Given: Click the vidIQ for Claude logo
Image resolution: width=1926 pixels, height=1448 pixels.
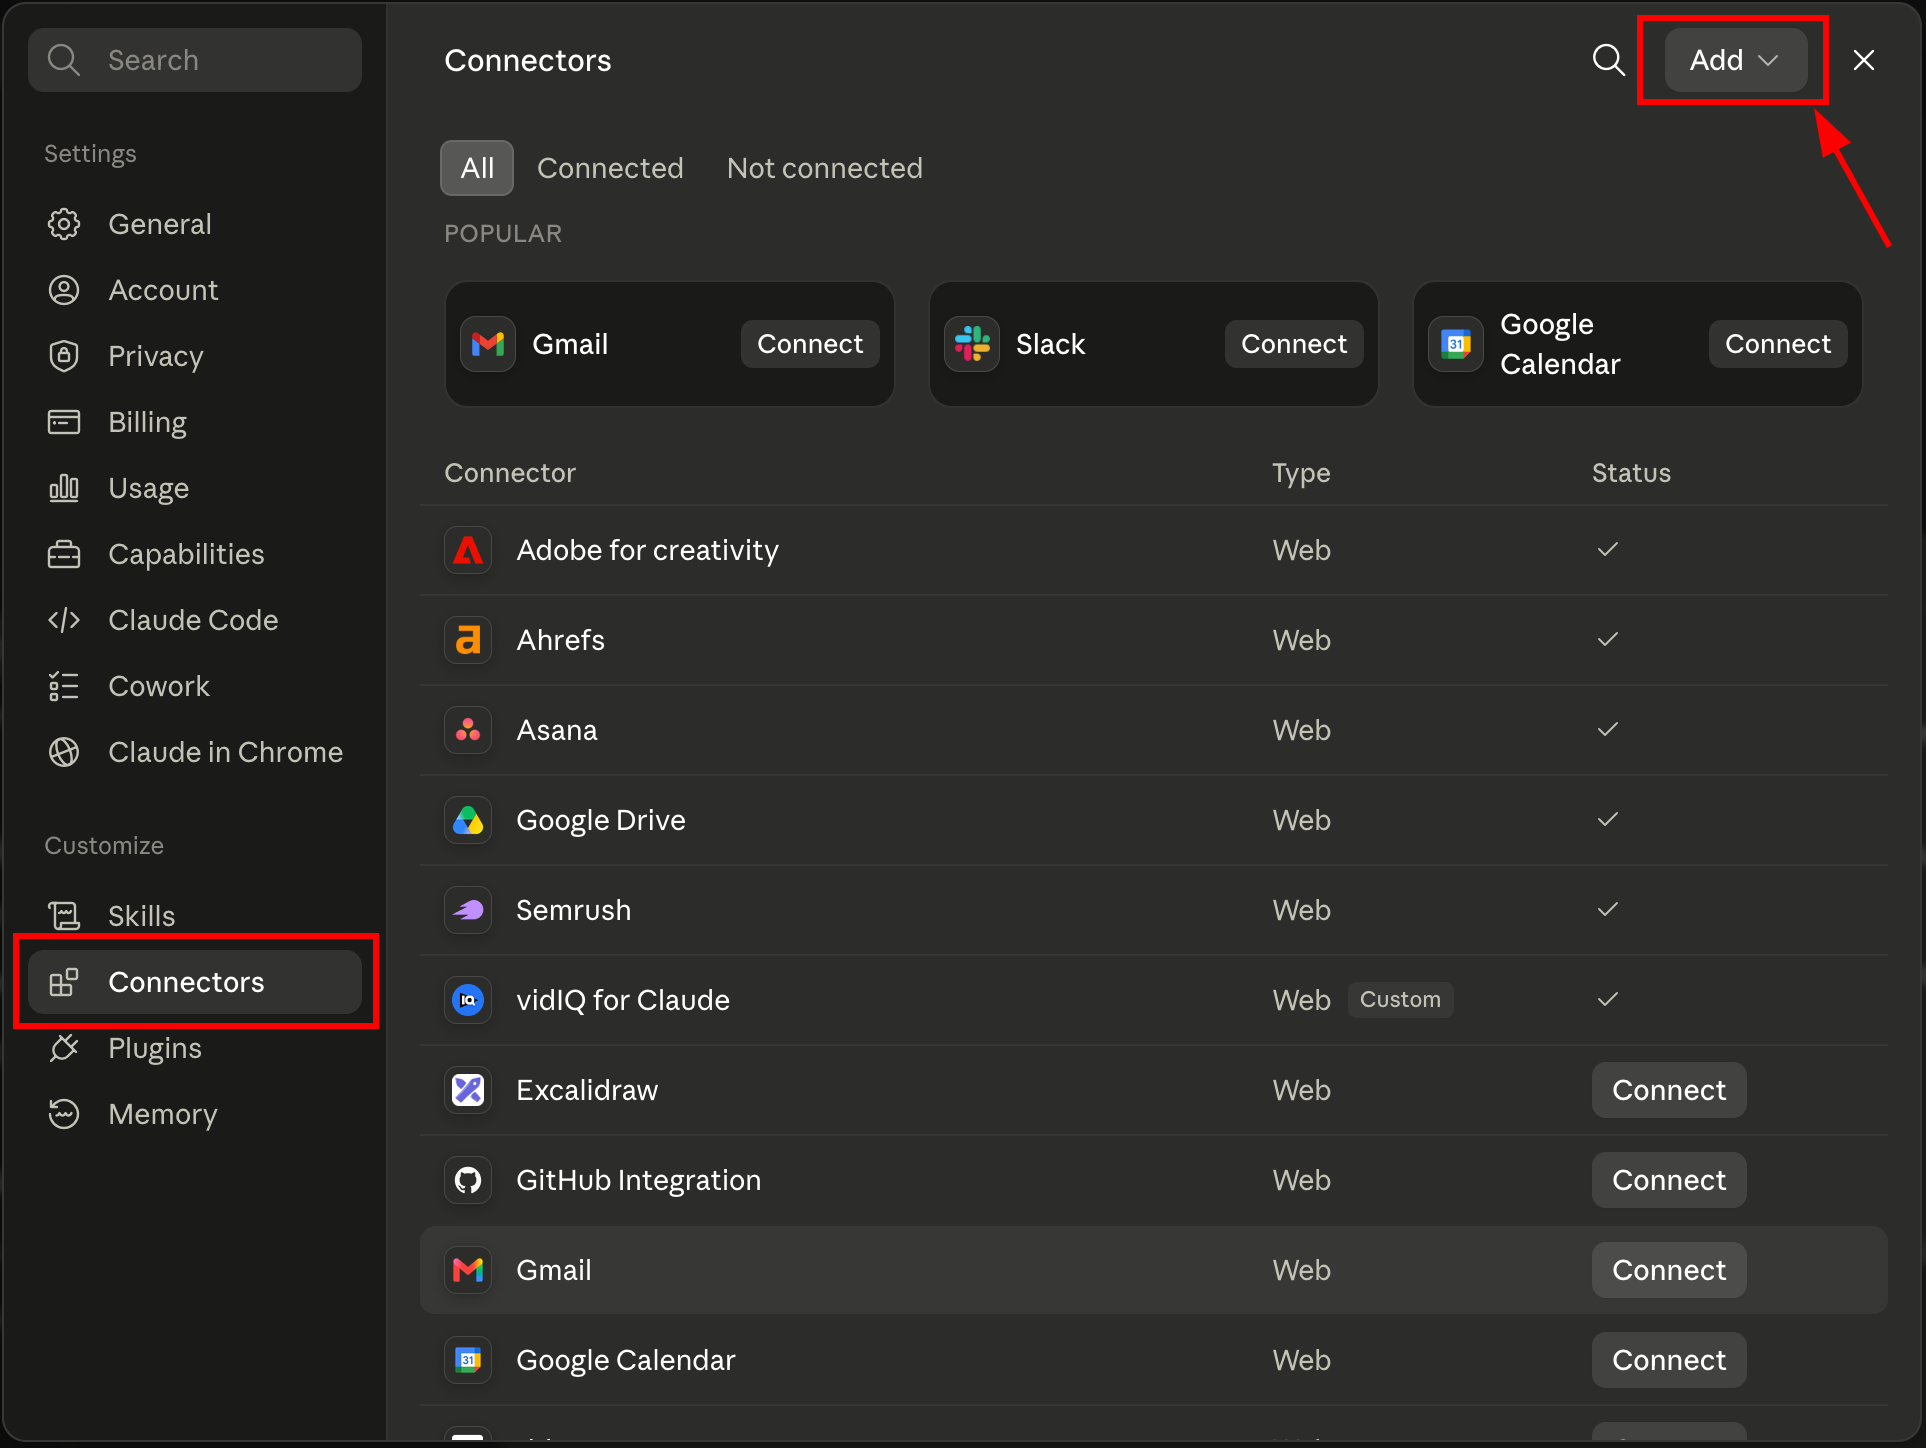Looking at the screenshot, I should tap(468, 1000).
